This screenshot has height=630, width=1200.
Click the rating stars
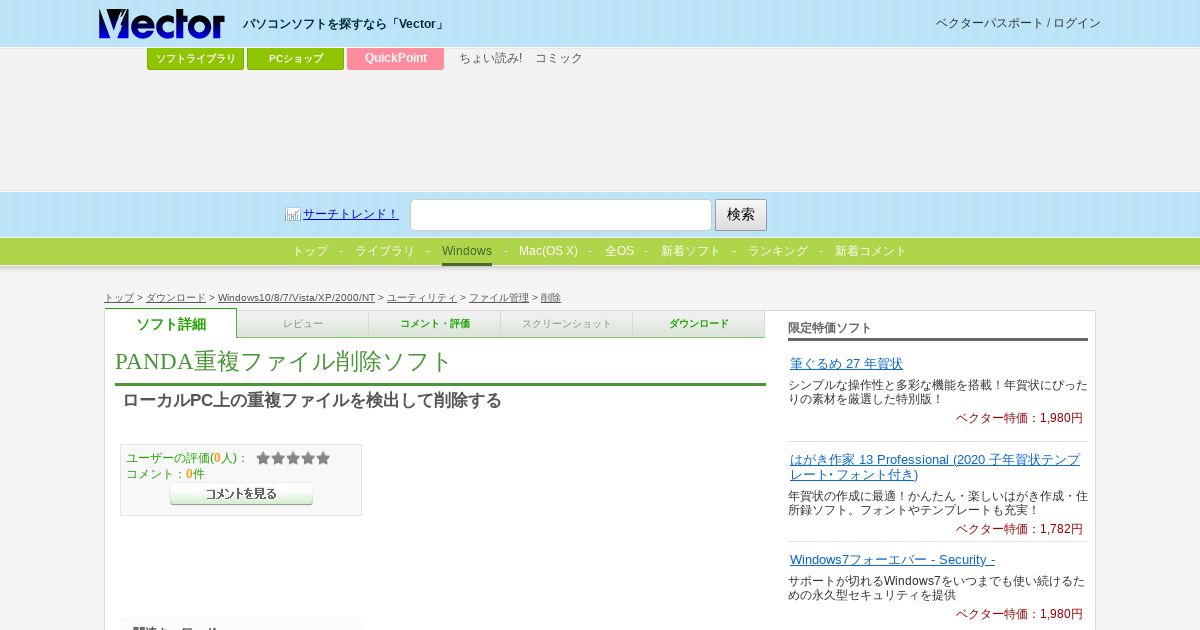tap(293, 458)
